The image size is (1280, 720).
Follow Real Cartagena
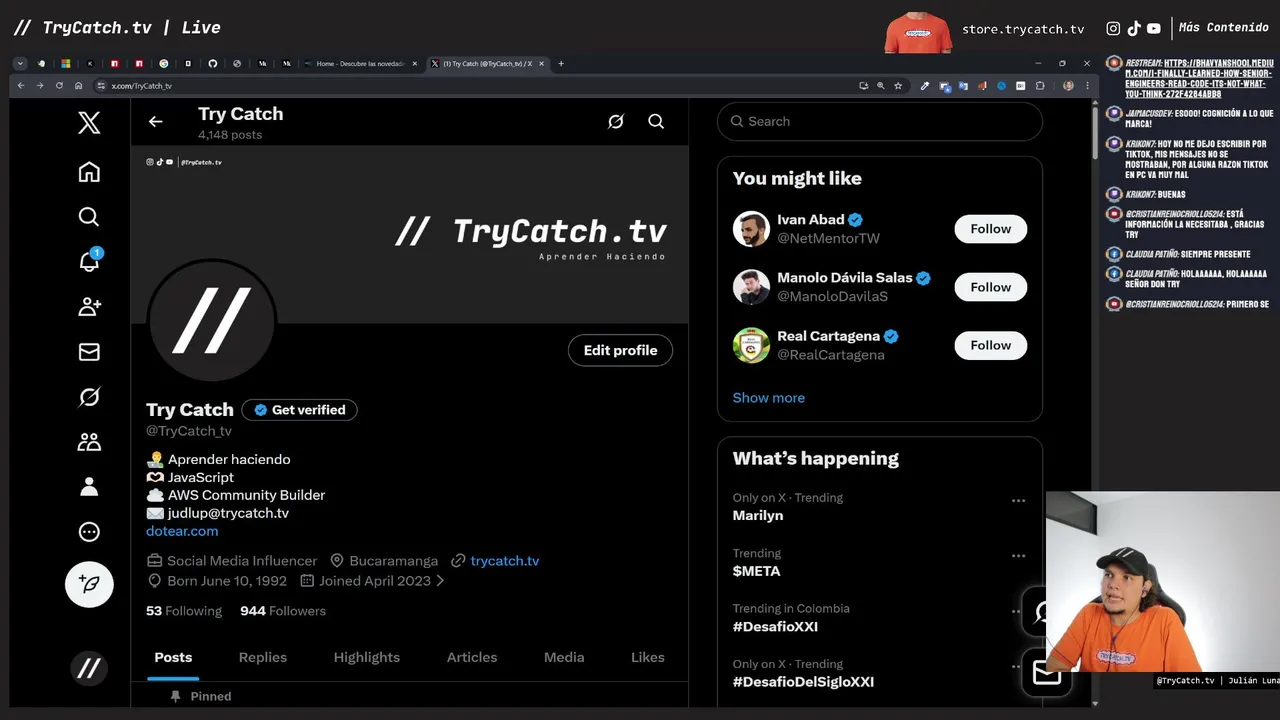coord(990,345)
